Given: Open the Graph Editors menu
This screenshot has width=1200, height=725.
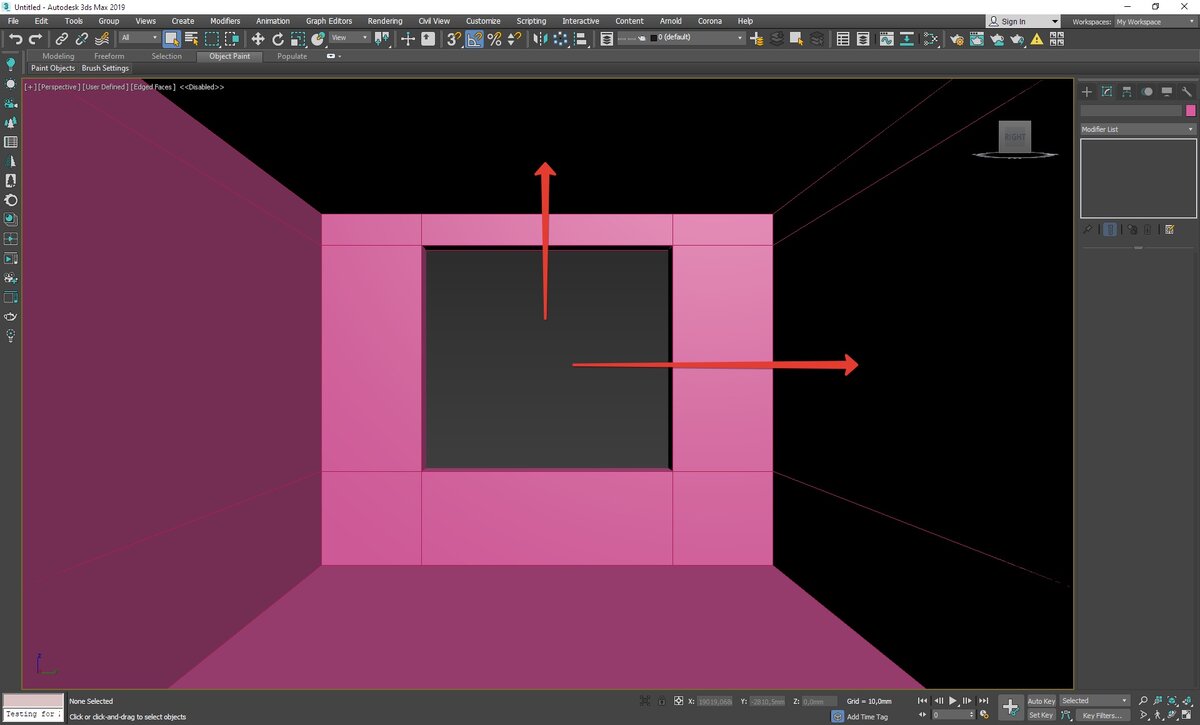Looking at the screenshot, I should tap(329, 20).
